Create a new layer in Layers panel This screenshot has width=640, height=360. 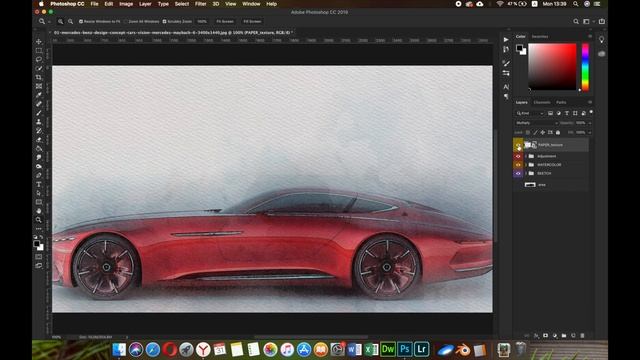(x=573, y=336)
